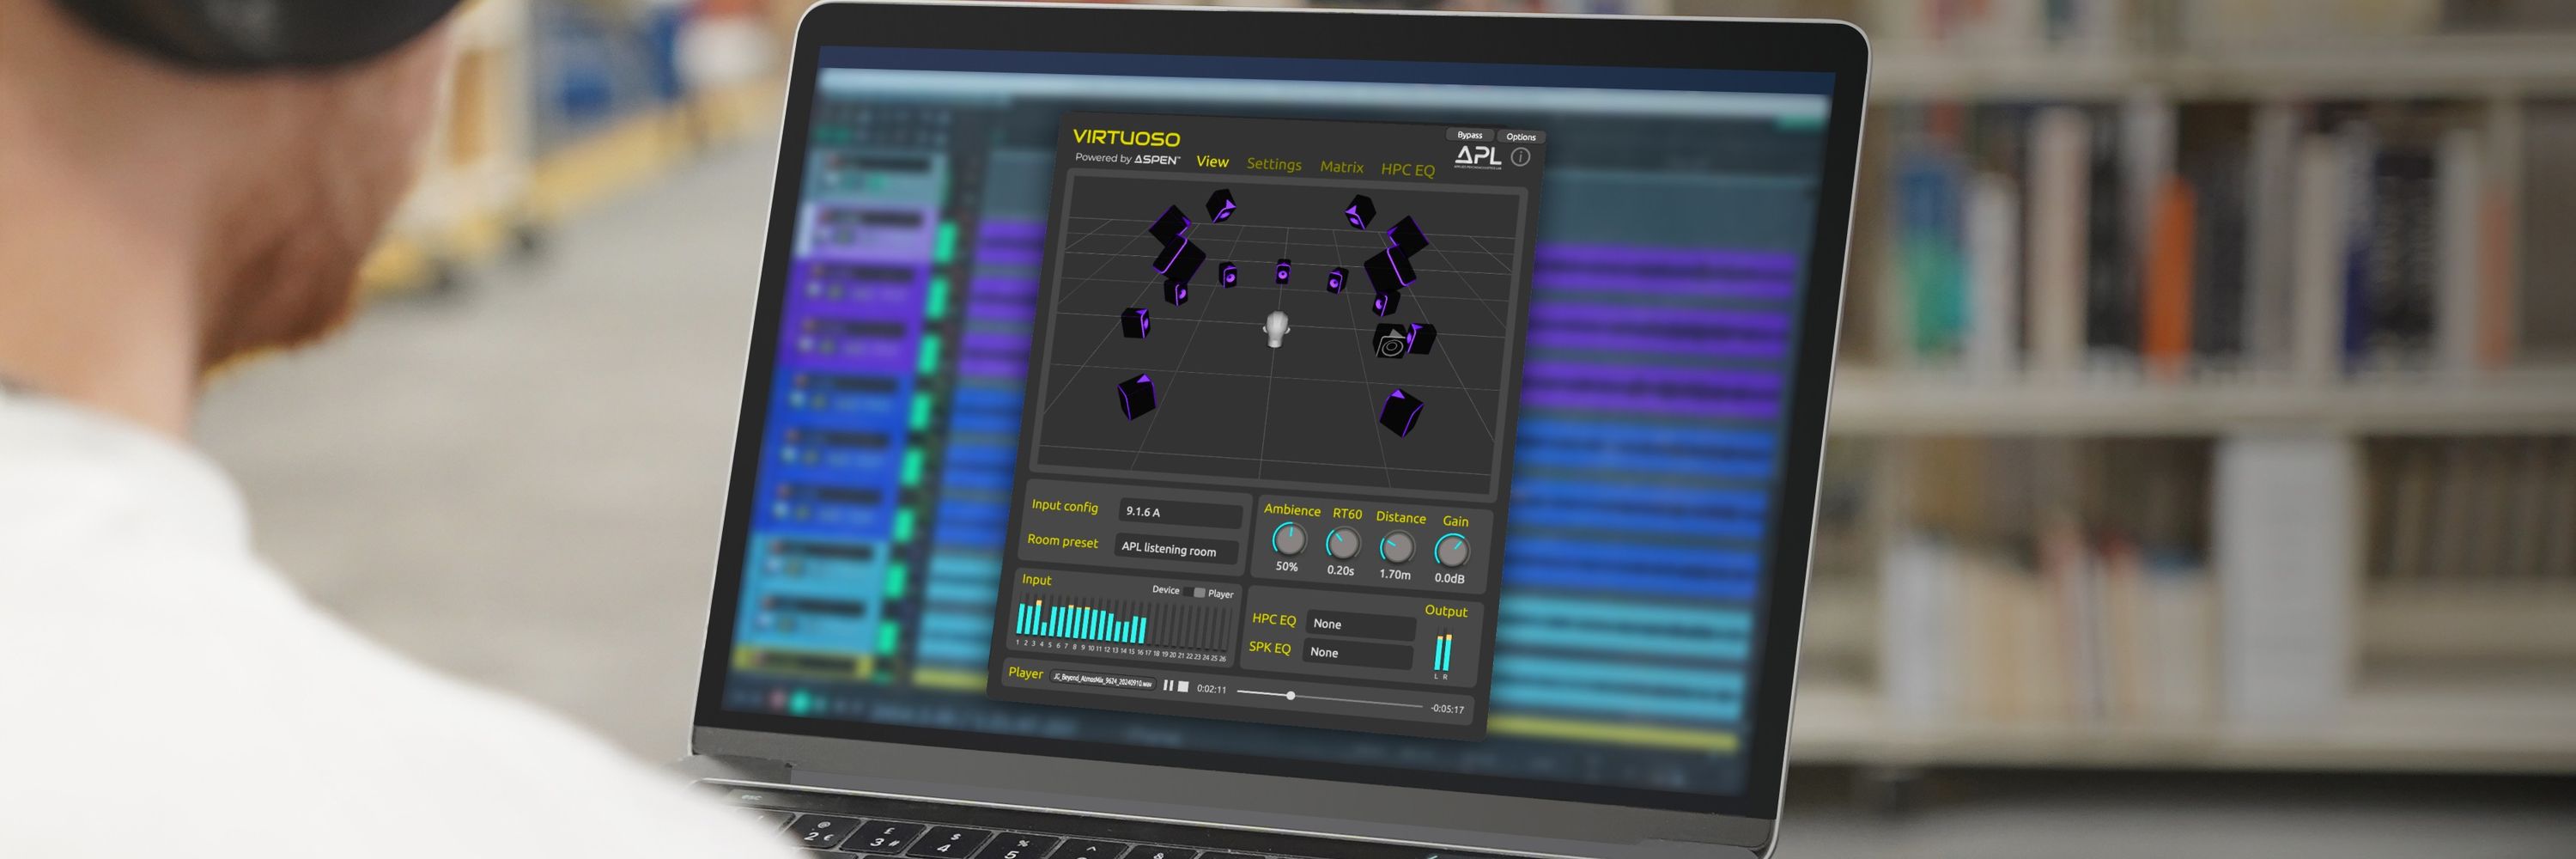The image size is (2576, 859).
Task: Select the front-left speaker beside the center
Action: click(x=1228, y=274)
